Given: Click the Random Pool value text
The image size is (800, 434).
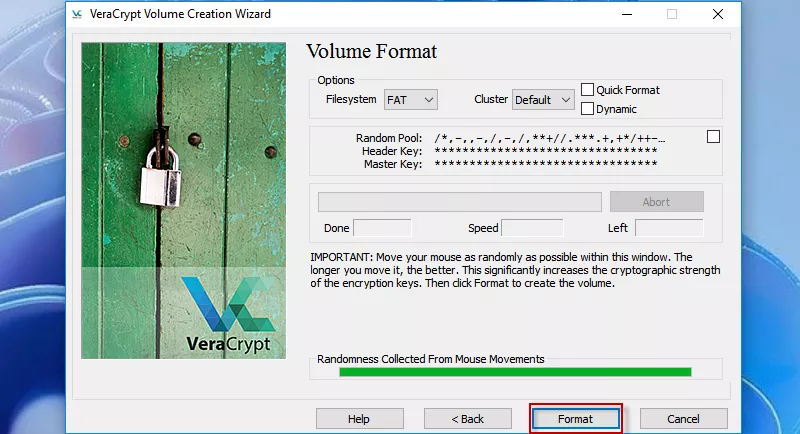Looking at the screenshot, I should tap(549, 138).
